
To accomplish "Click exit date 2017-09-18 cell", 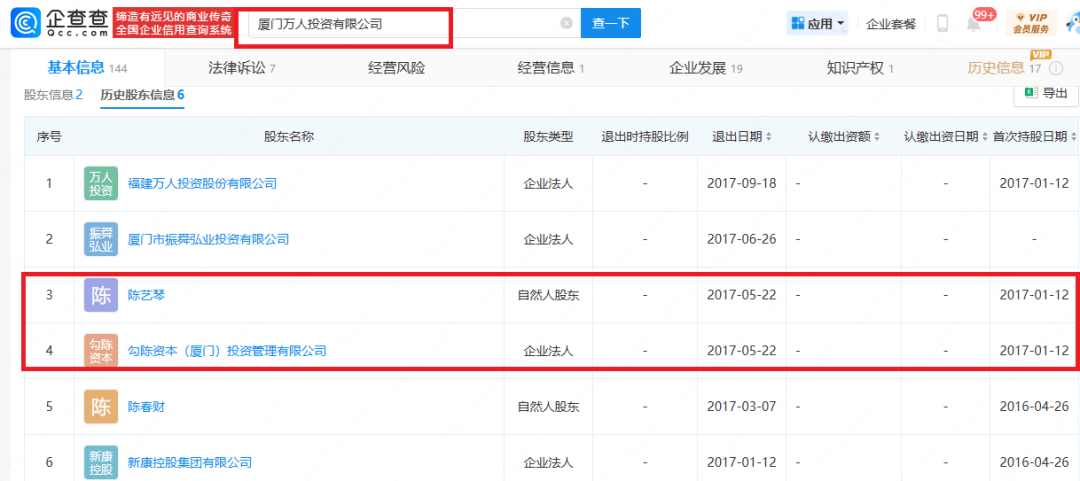I will pos(741,183).
